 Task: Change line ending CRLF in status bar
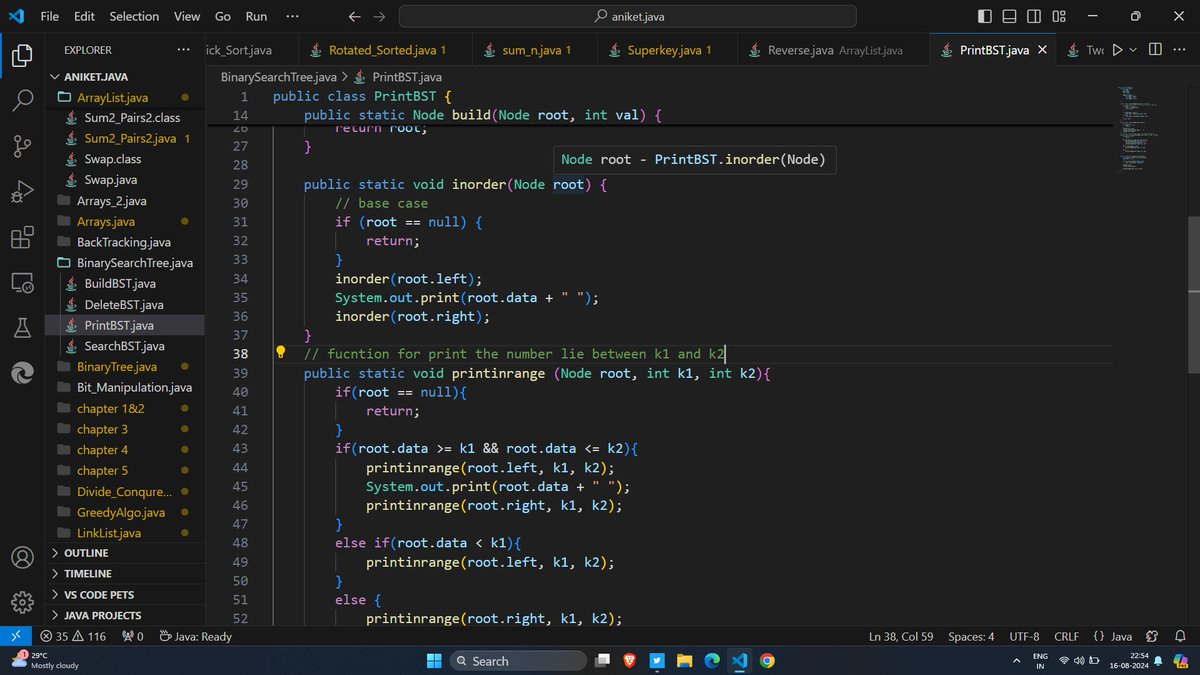click(1066, 636)
